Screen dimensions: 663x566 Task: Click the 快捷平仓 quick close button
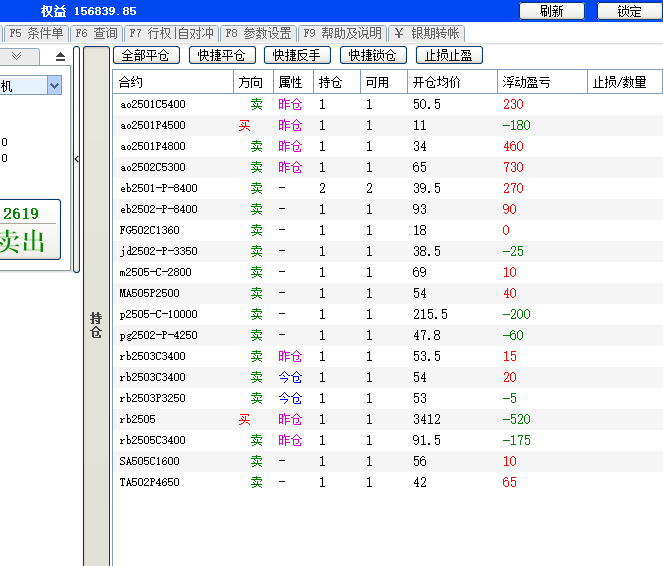(222, 55)
